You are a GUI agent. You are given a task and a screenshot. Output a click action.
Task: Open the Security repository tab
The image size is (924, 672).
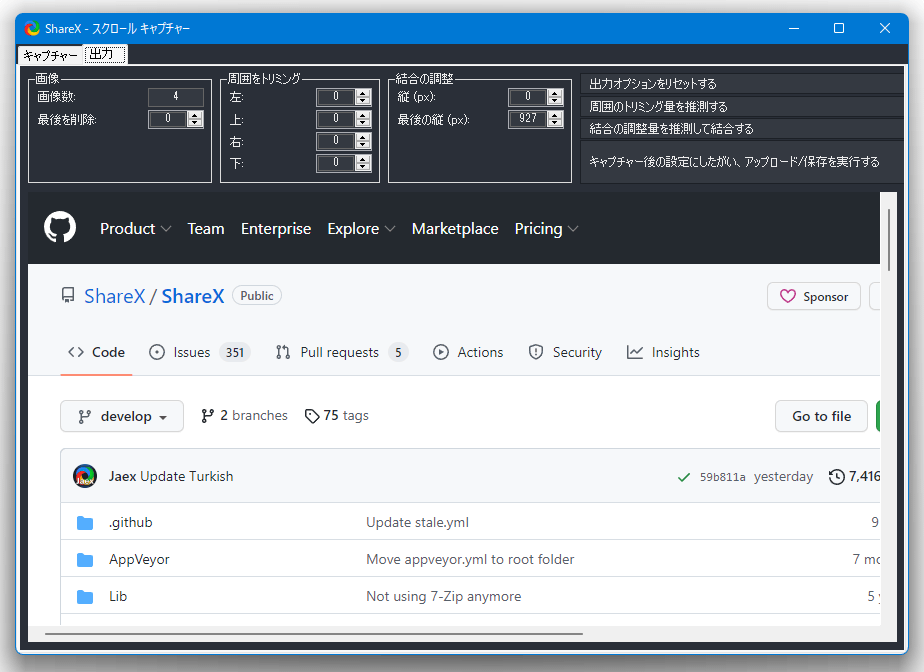coord(566,353)
